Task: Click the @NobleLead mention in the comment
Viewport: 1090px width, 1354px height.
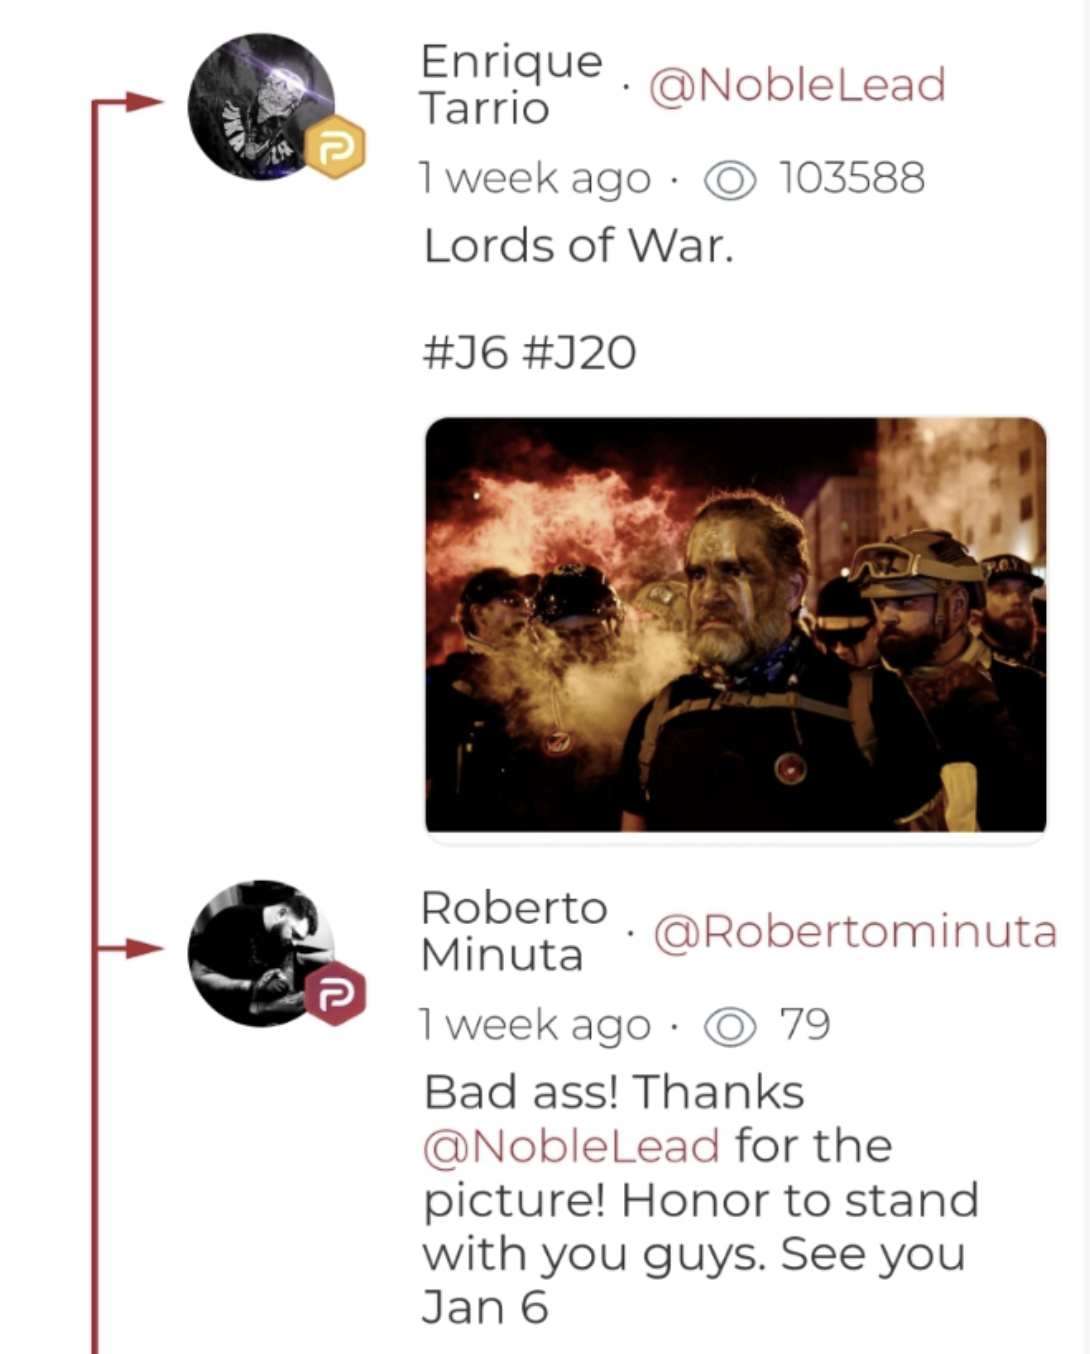Action: [571, 1147]
